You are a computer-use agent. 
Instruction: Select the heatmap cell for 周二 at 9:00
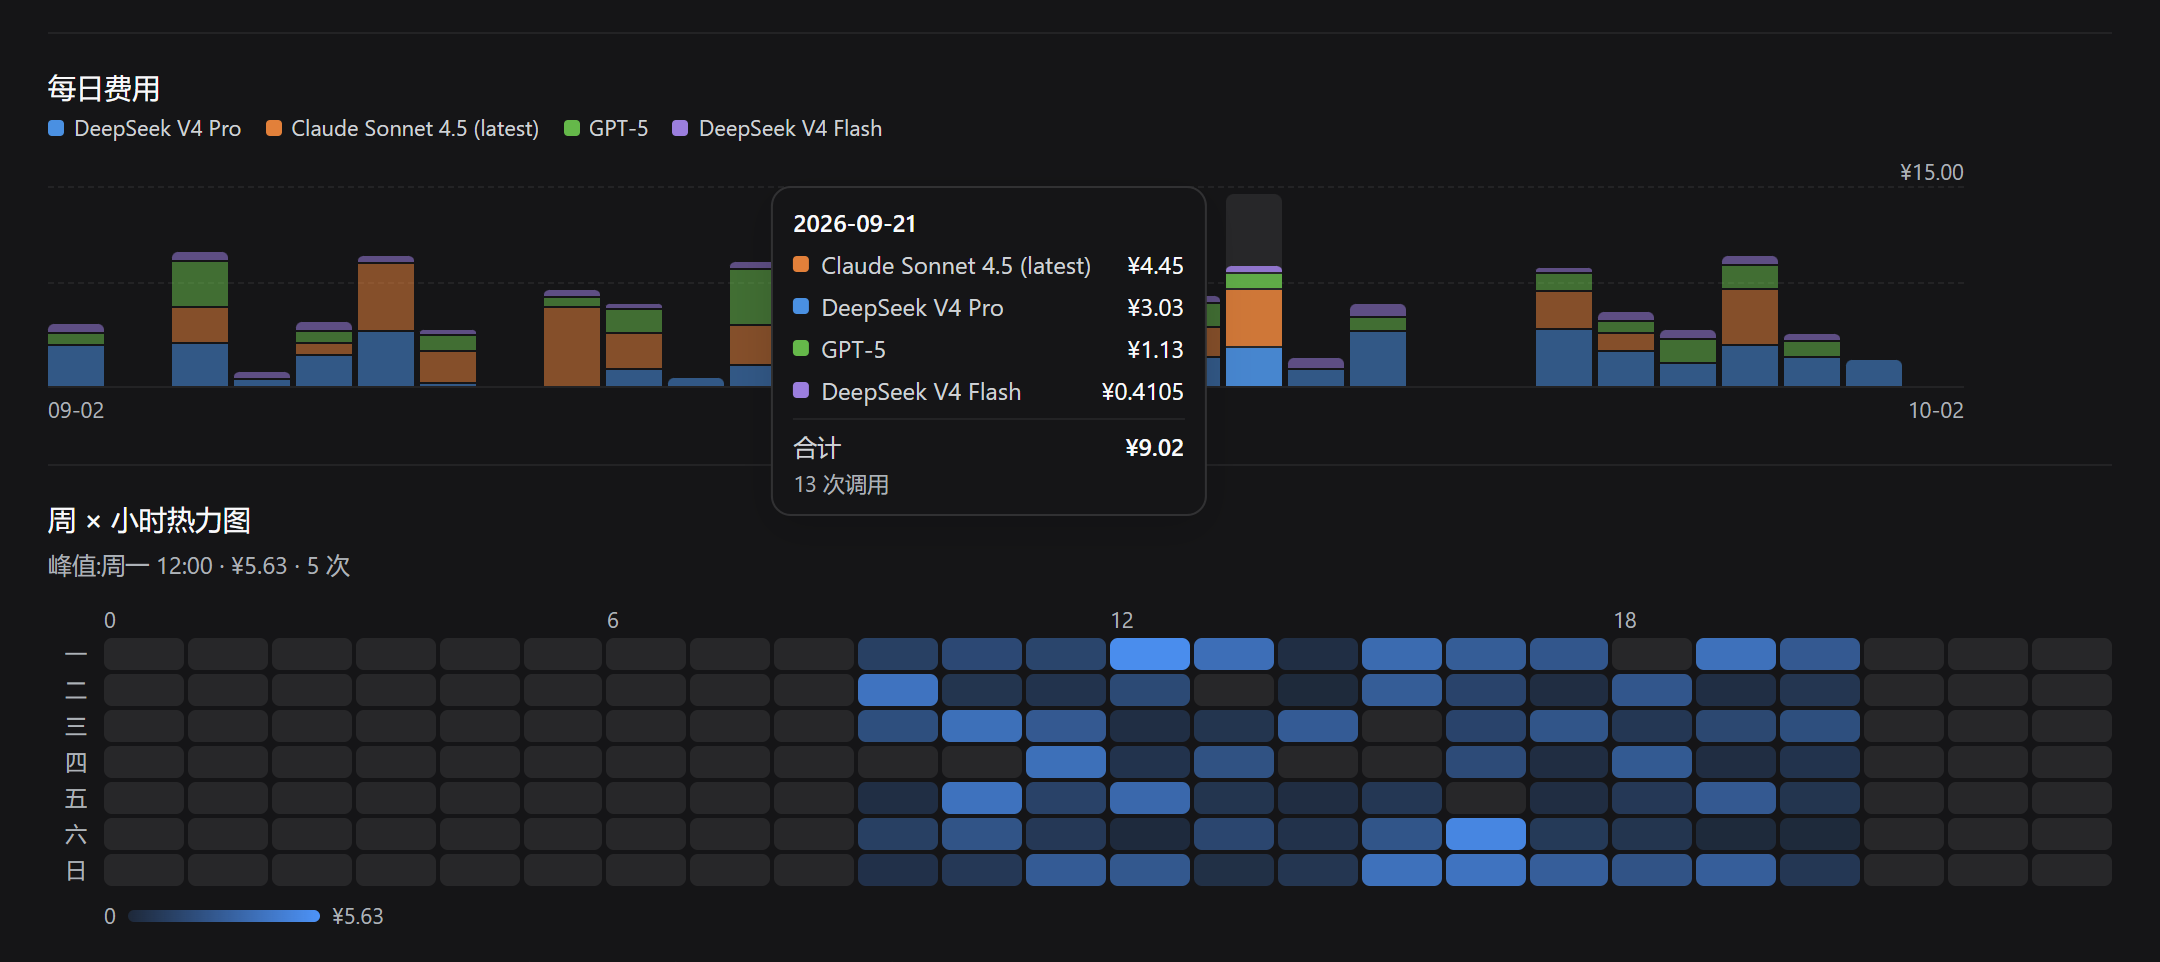pyautogui.click(x=898, y=690)
